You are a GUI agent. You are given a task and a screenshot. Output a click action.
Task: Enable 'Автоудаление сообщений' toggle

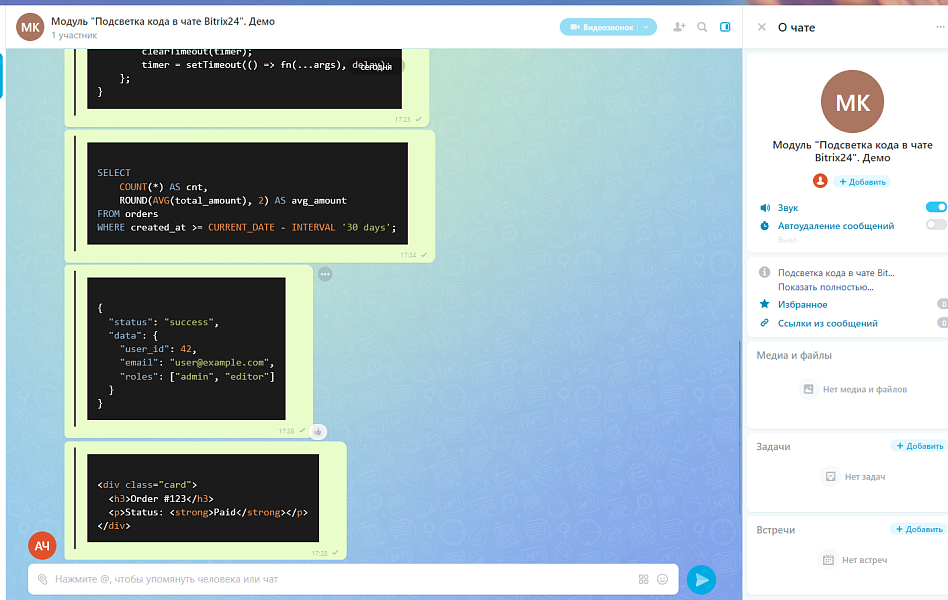coord(935,225)
